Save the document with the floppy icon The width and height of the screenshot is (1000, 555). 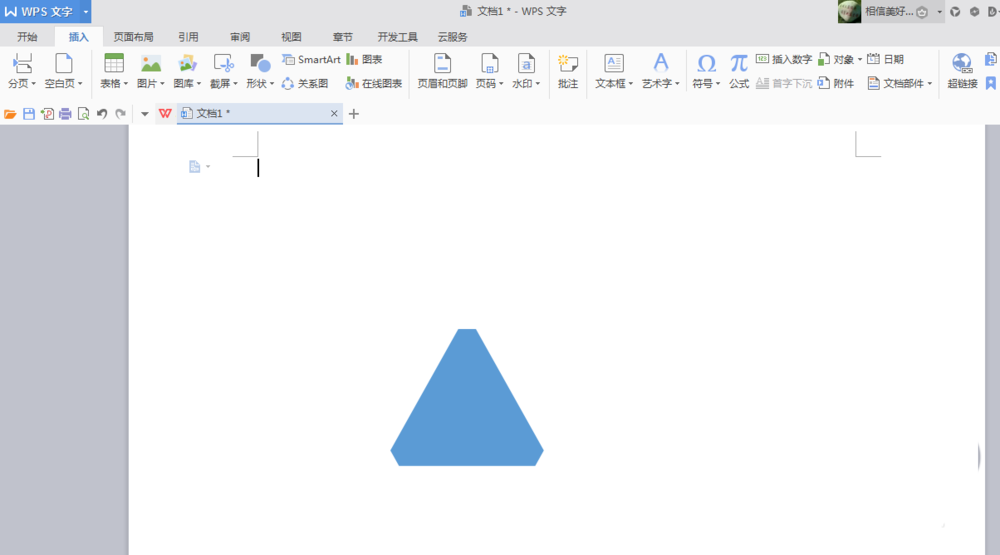click(x=29, y=114)
